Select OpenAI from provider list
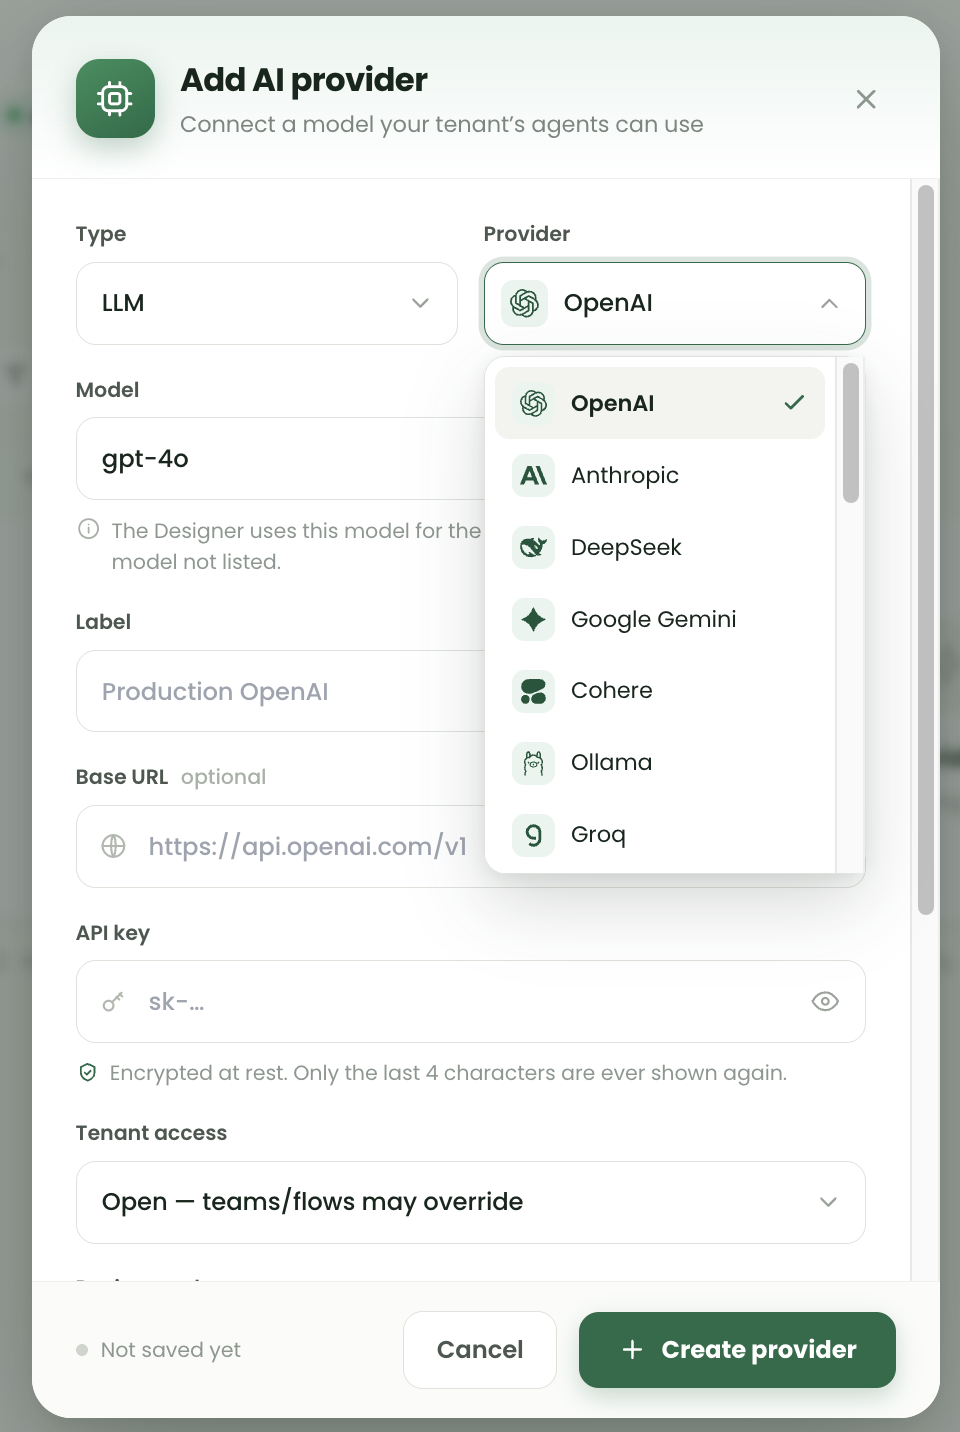 click(x=660, y=403)
